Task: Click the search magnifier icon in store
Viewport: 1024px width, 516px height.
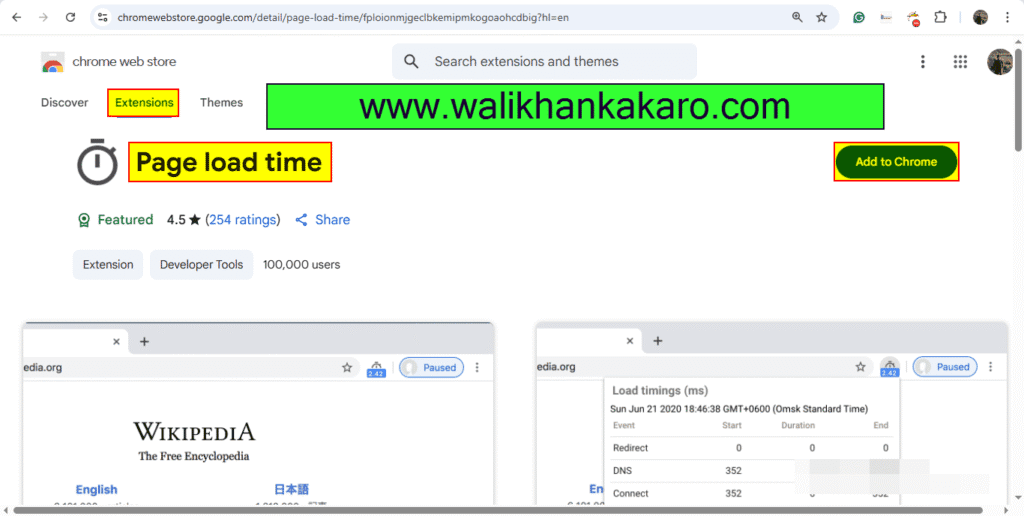Action: [x=411, y=61]
